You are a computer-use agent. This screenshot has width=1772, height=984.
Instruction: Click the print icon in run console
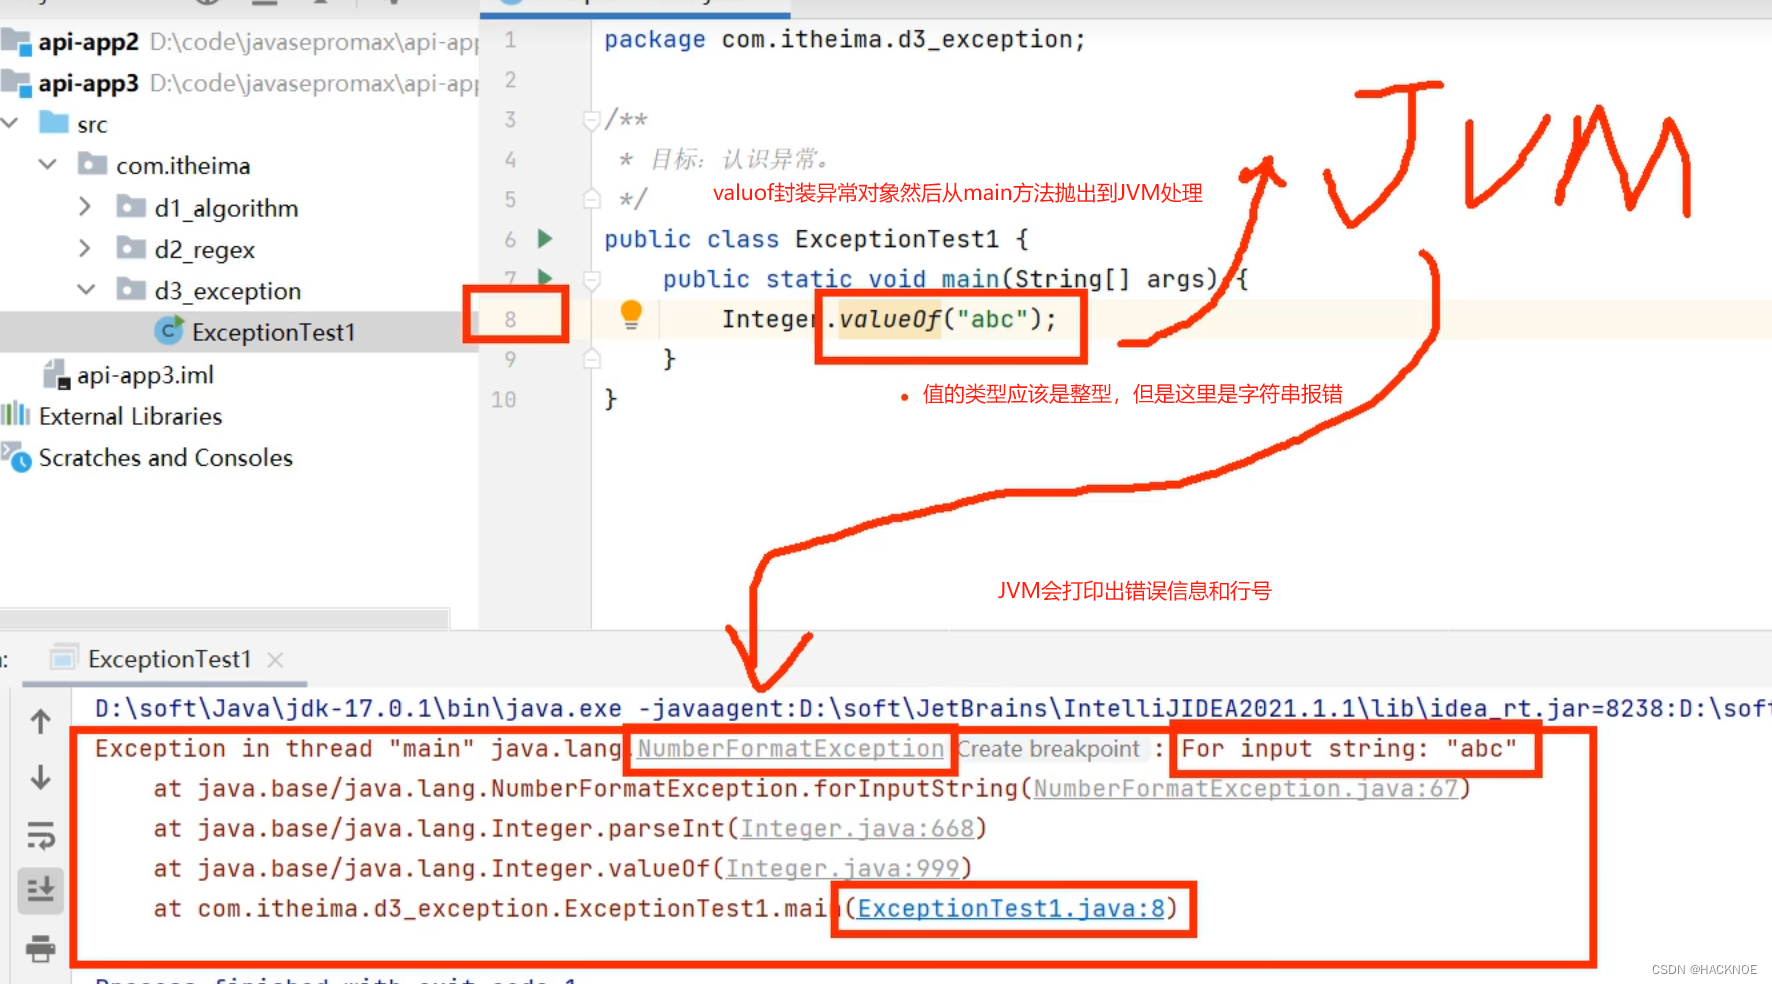41,947
